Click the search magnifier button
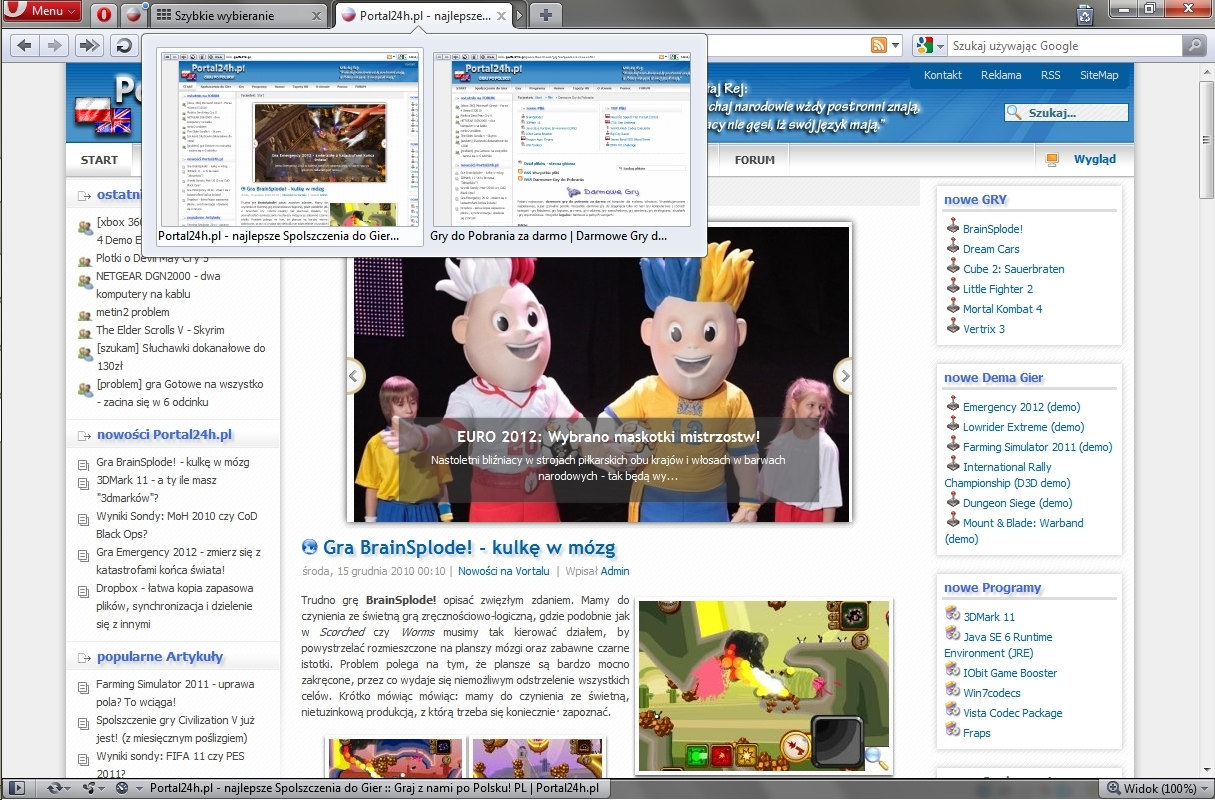The height and width of the screenshot is (800, 1215). (1195, 45)
